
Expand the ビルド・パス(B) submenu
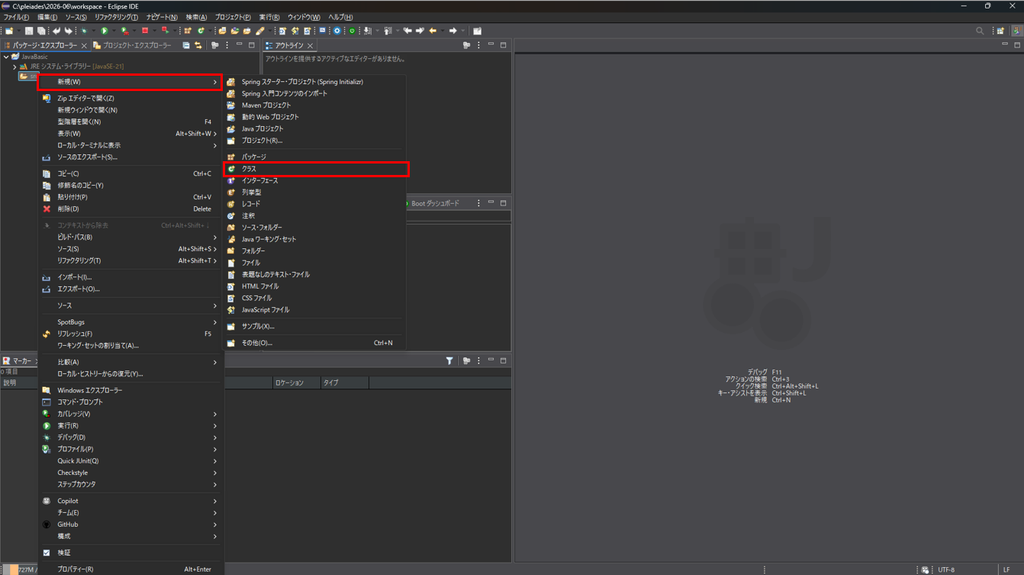130,237
